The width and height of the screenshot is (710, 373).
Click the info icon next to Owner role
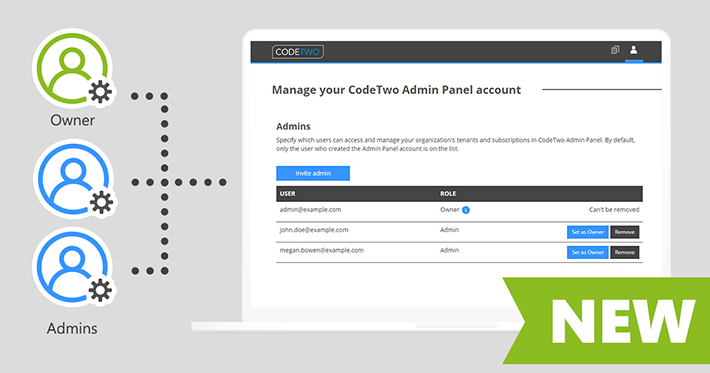[465, 210]
